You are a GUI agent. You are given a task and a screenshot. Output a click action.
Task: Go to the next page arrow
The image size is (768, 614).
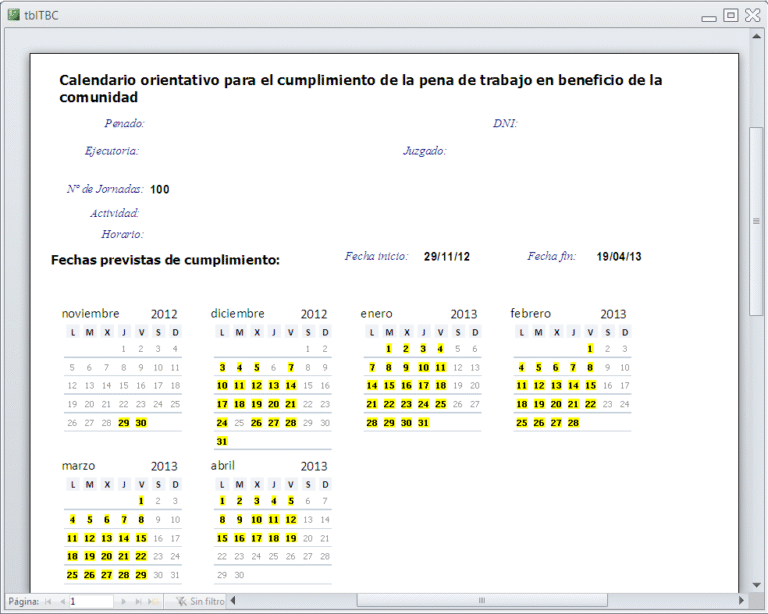[123, 601]
